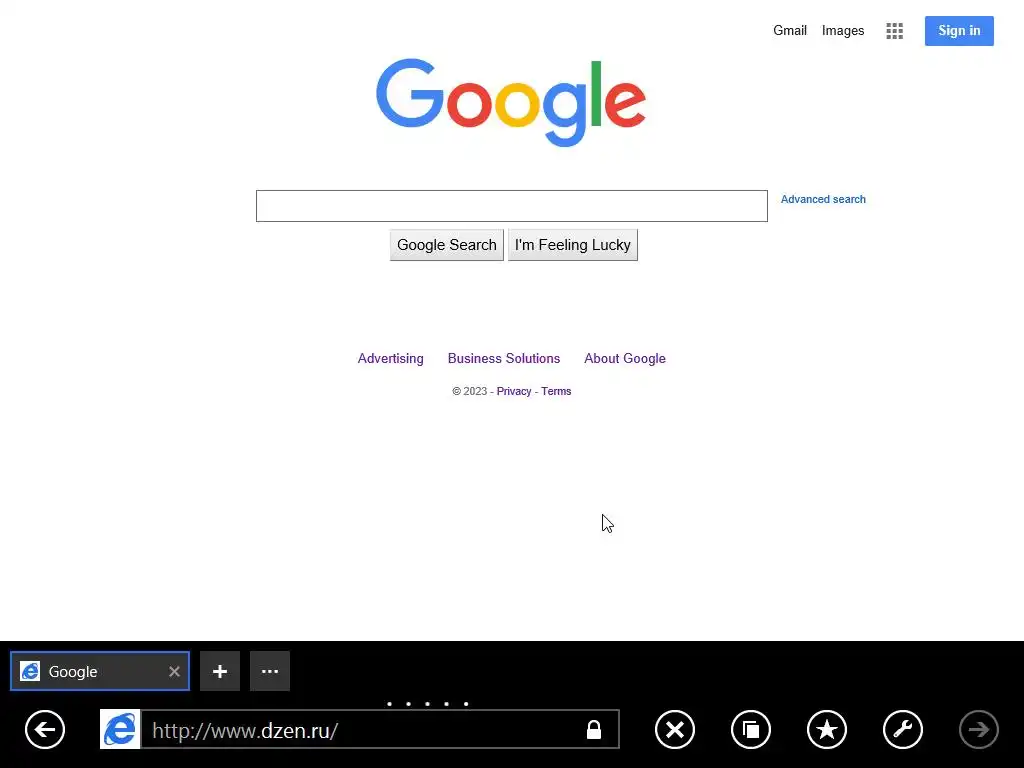Screen dimensions: 1024x768
Task: Open Advanced search link
Action: (824, 199)
